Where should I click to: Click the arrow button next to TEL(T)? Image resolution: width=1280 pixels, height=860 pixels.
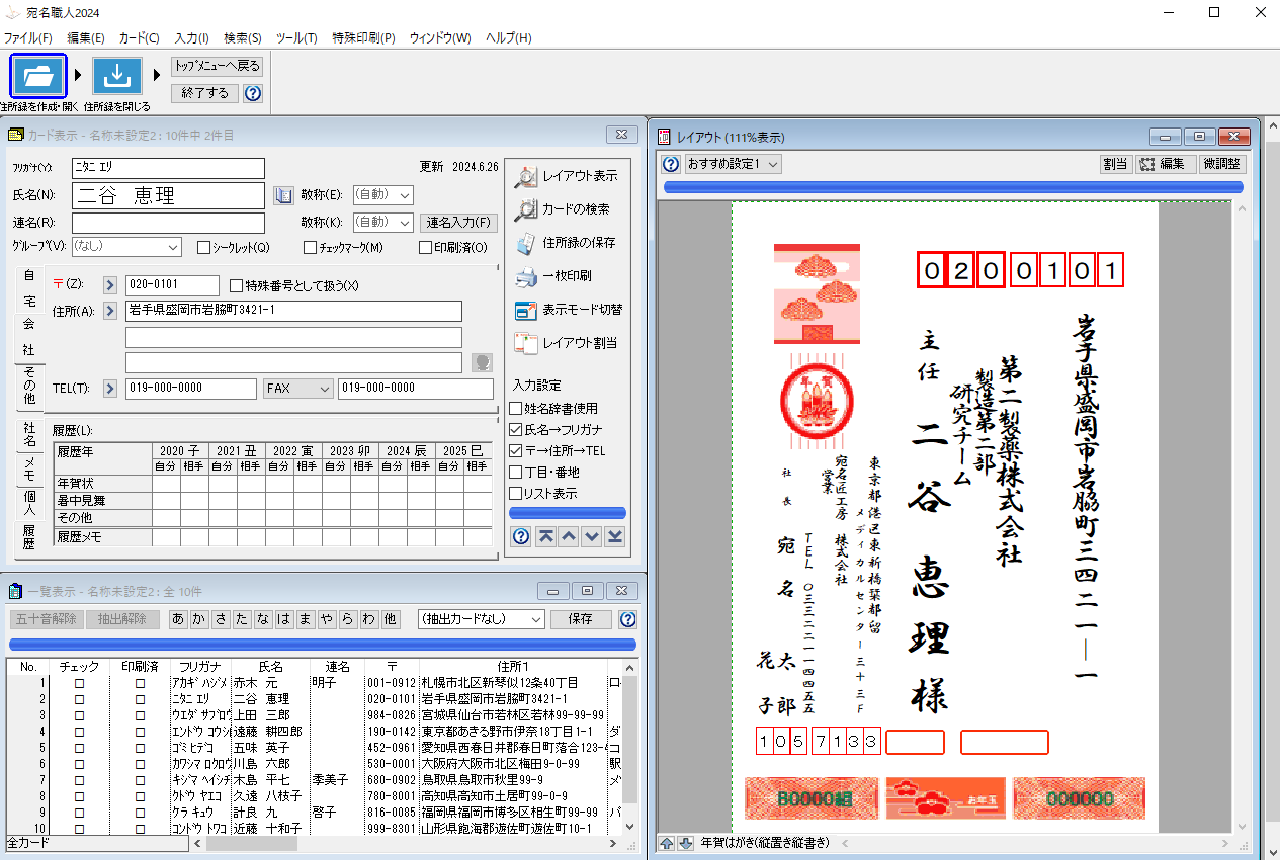110,388
